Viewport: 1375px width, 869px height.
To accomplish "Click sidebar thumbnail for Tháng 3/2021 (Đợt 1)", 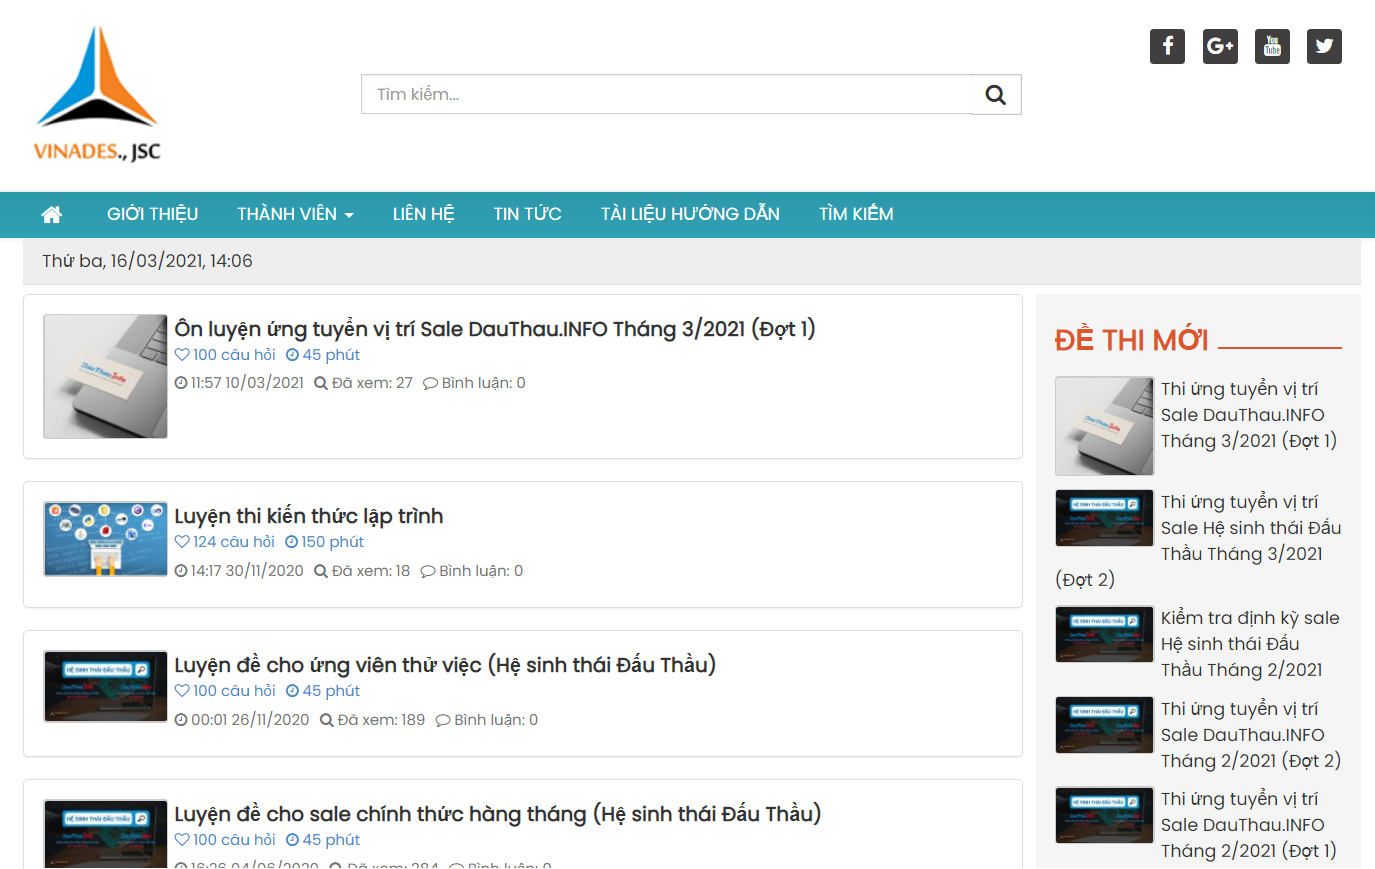I will (x=1105, y=426).
